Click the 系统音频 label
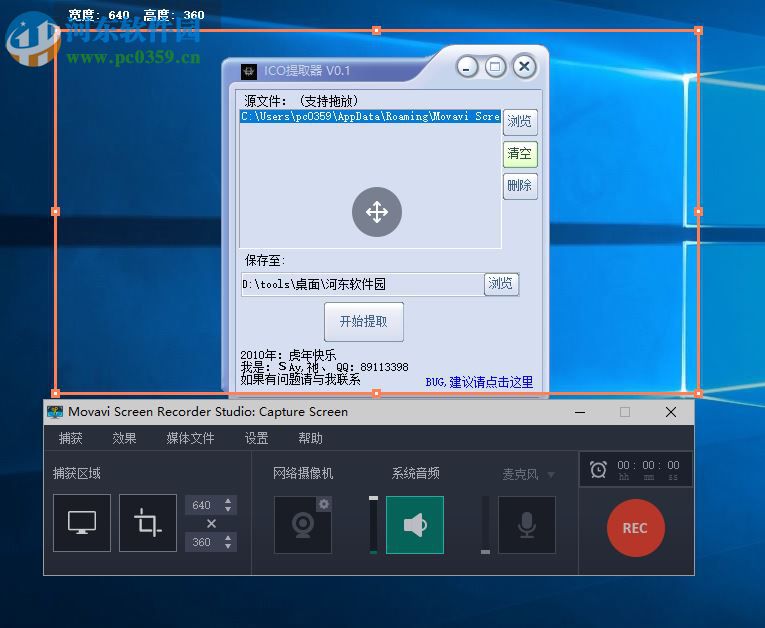 (x=416, y=473)
